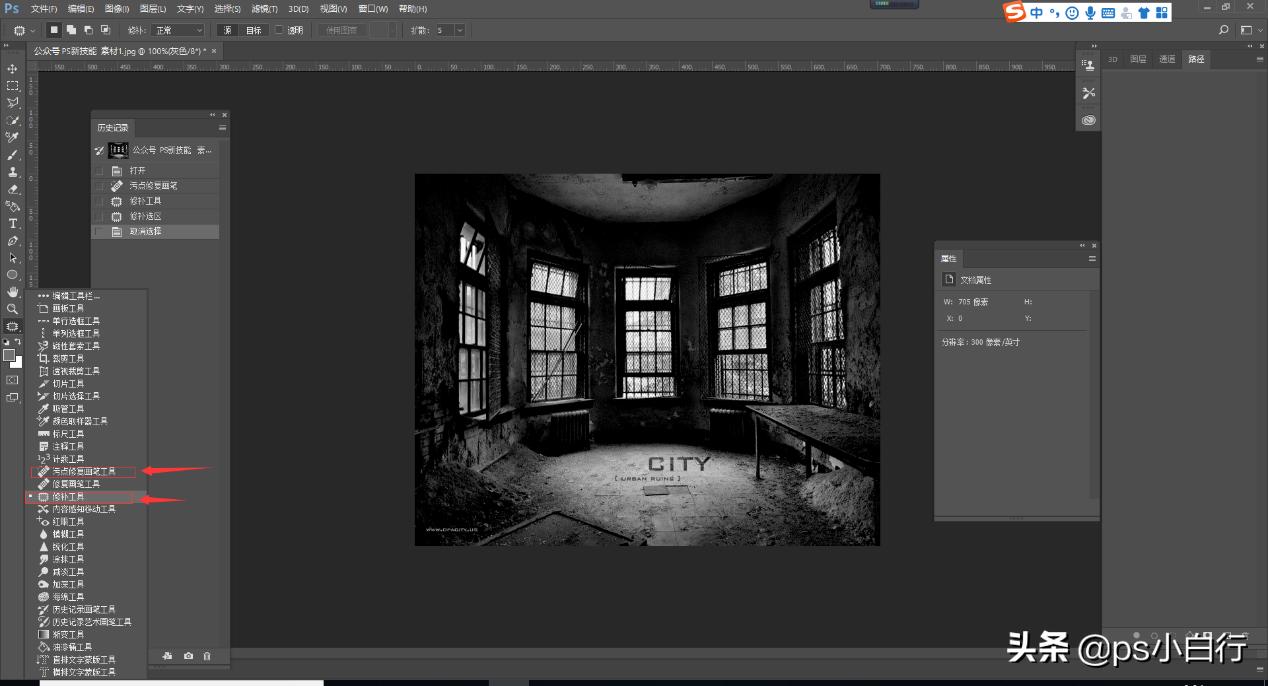Click the Patch tool in the left toolbar
Image resolution: width=1268 pixels, height=686 pixels.
[13, 326]
